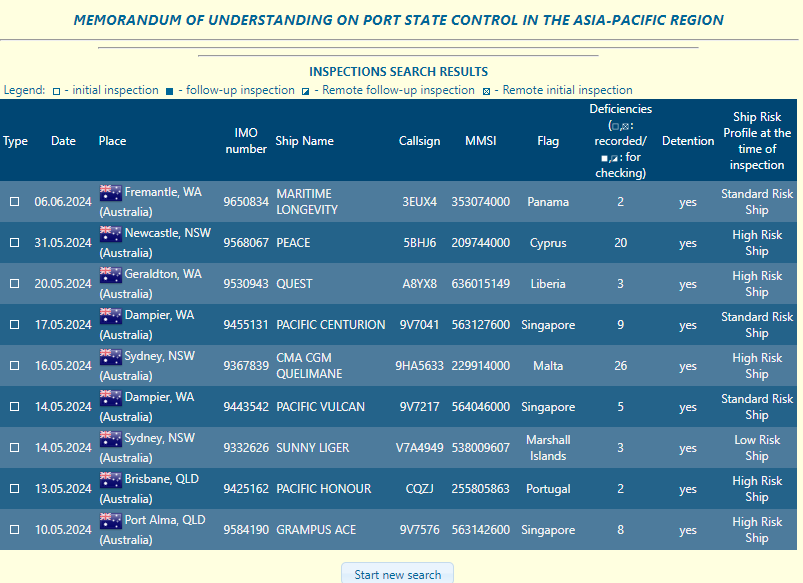Select the type icon in the PACIFIC VULCAN row
The width and height of the screenshot is (803, 583).
[x=14, y=406]
